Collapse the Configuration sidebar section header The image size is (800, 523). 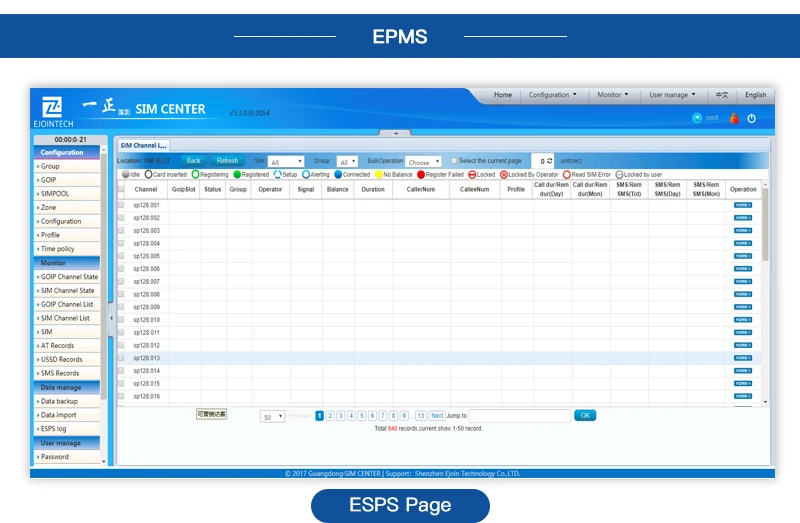click(67, 152)
